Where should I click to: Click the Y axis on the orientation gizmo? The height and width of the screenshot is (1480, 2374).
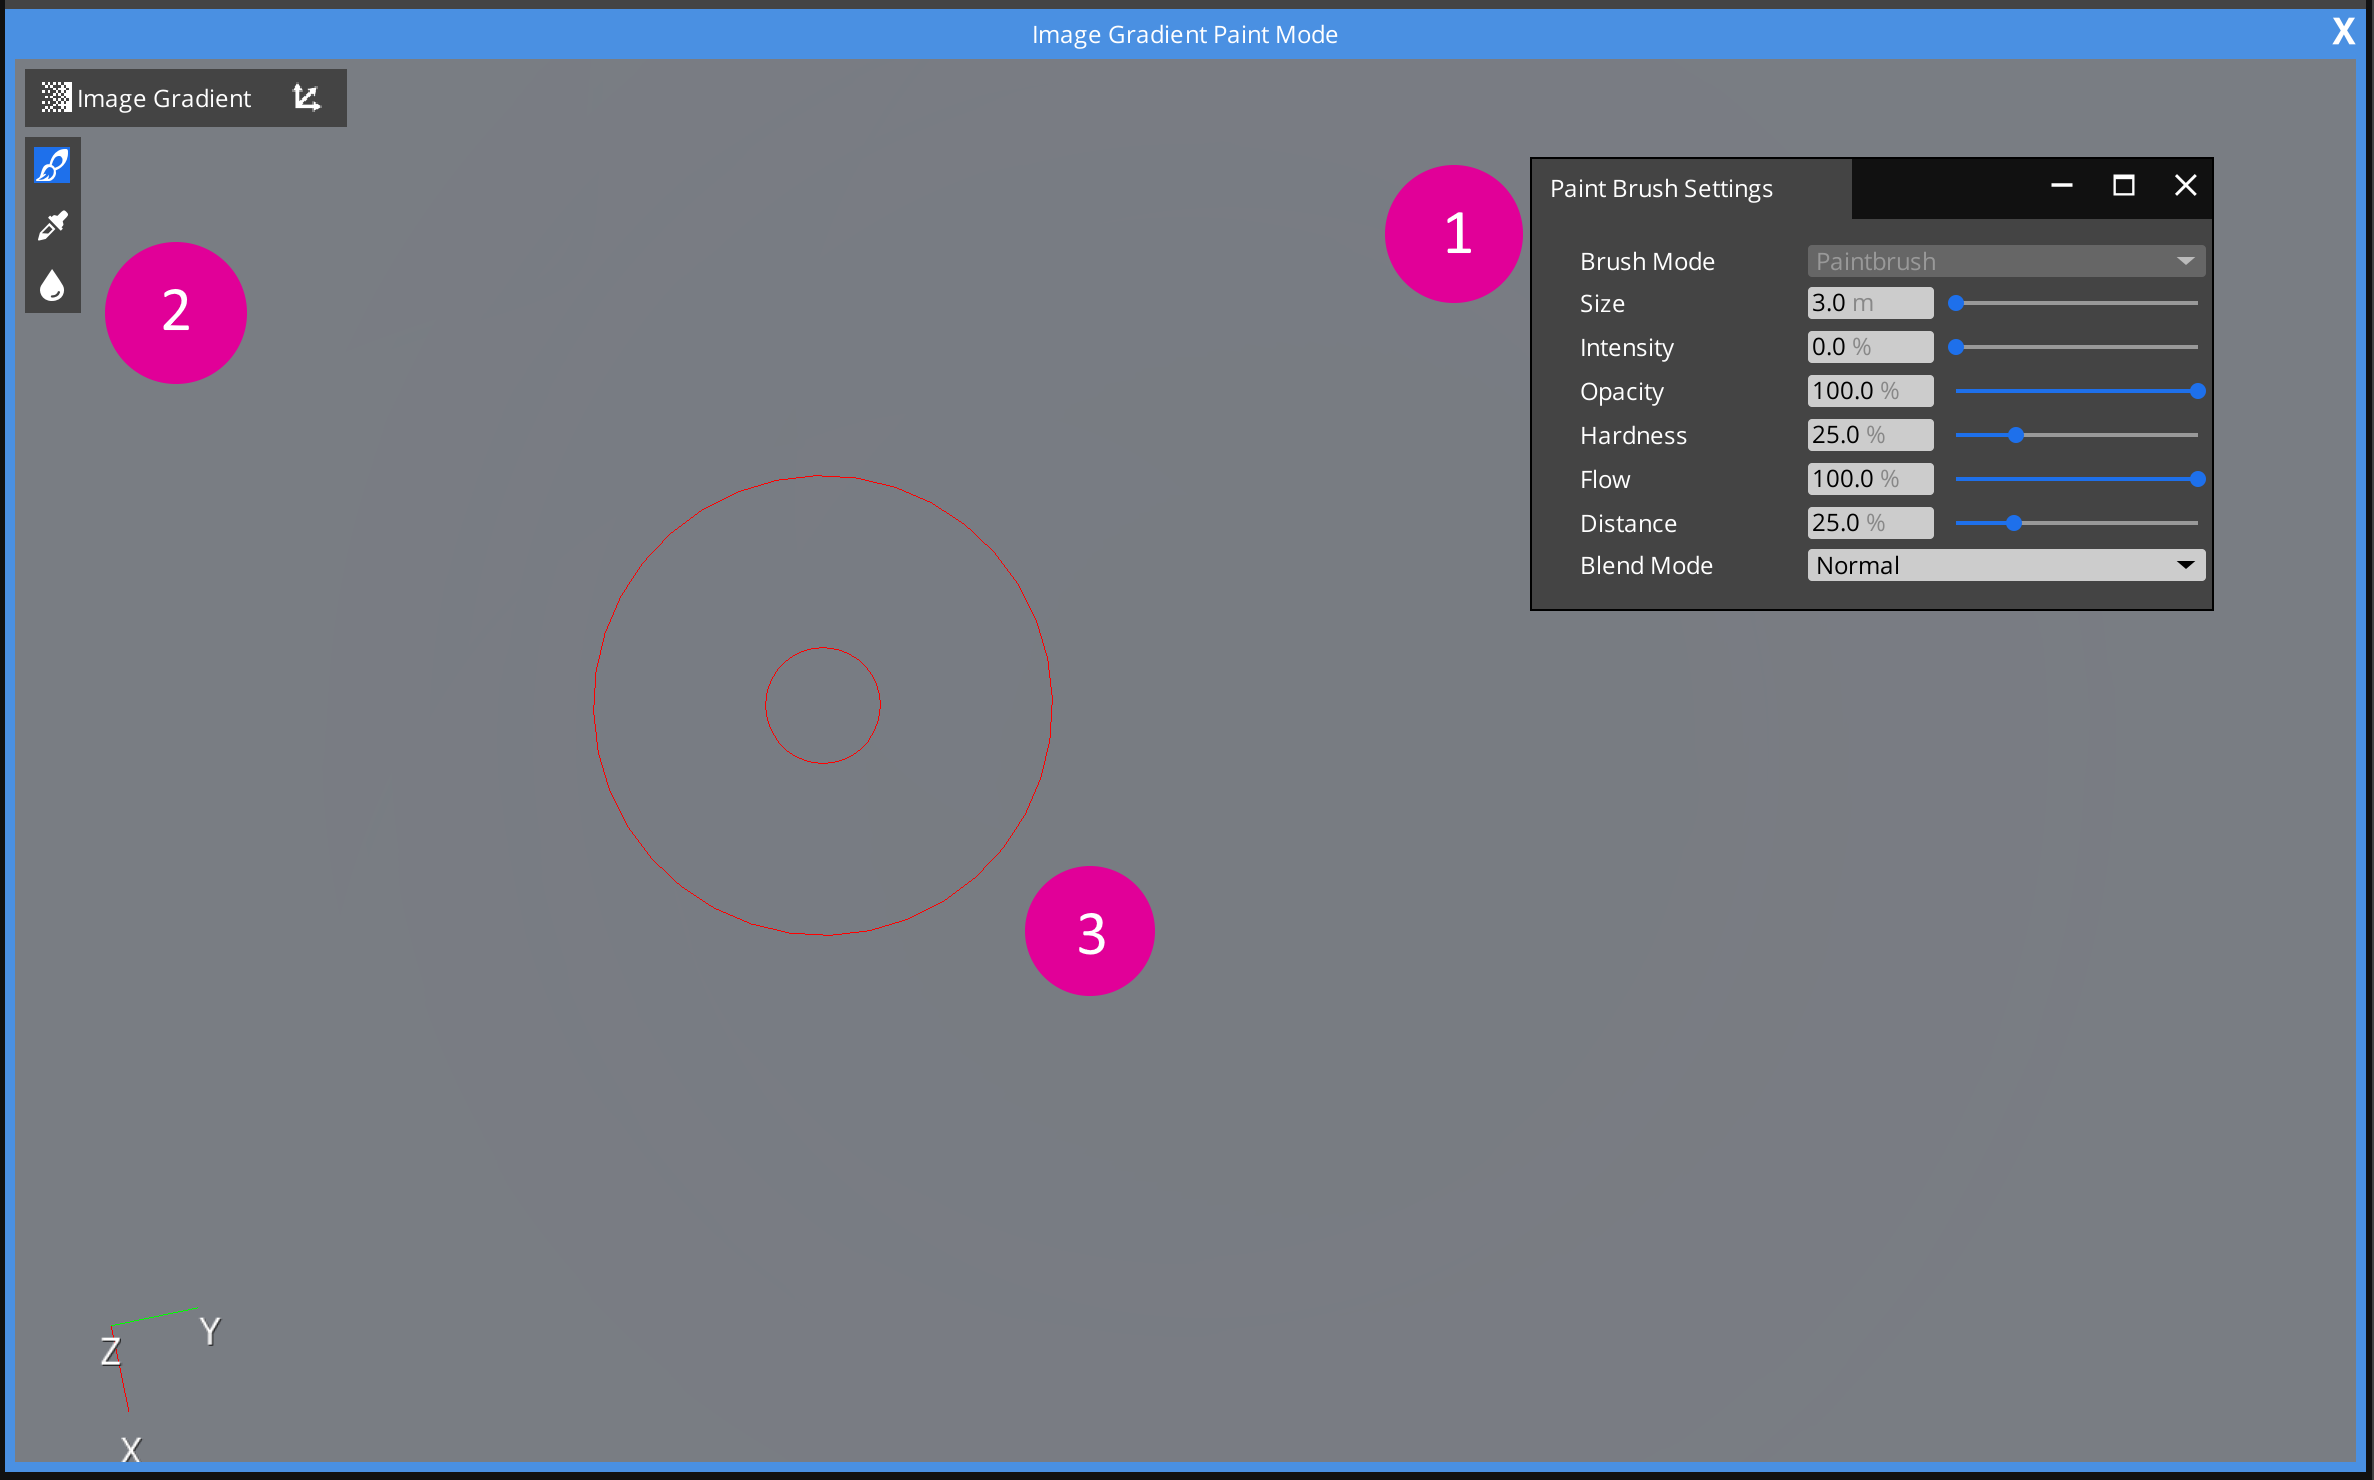tap(208, 1331)
